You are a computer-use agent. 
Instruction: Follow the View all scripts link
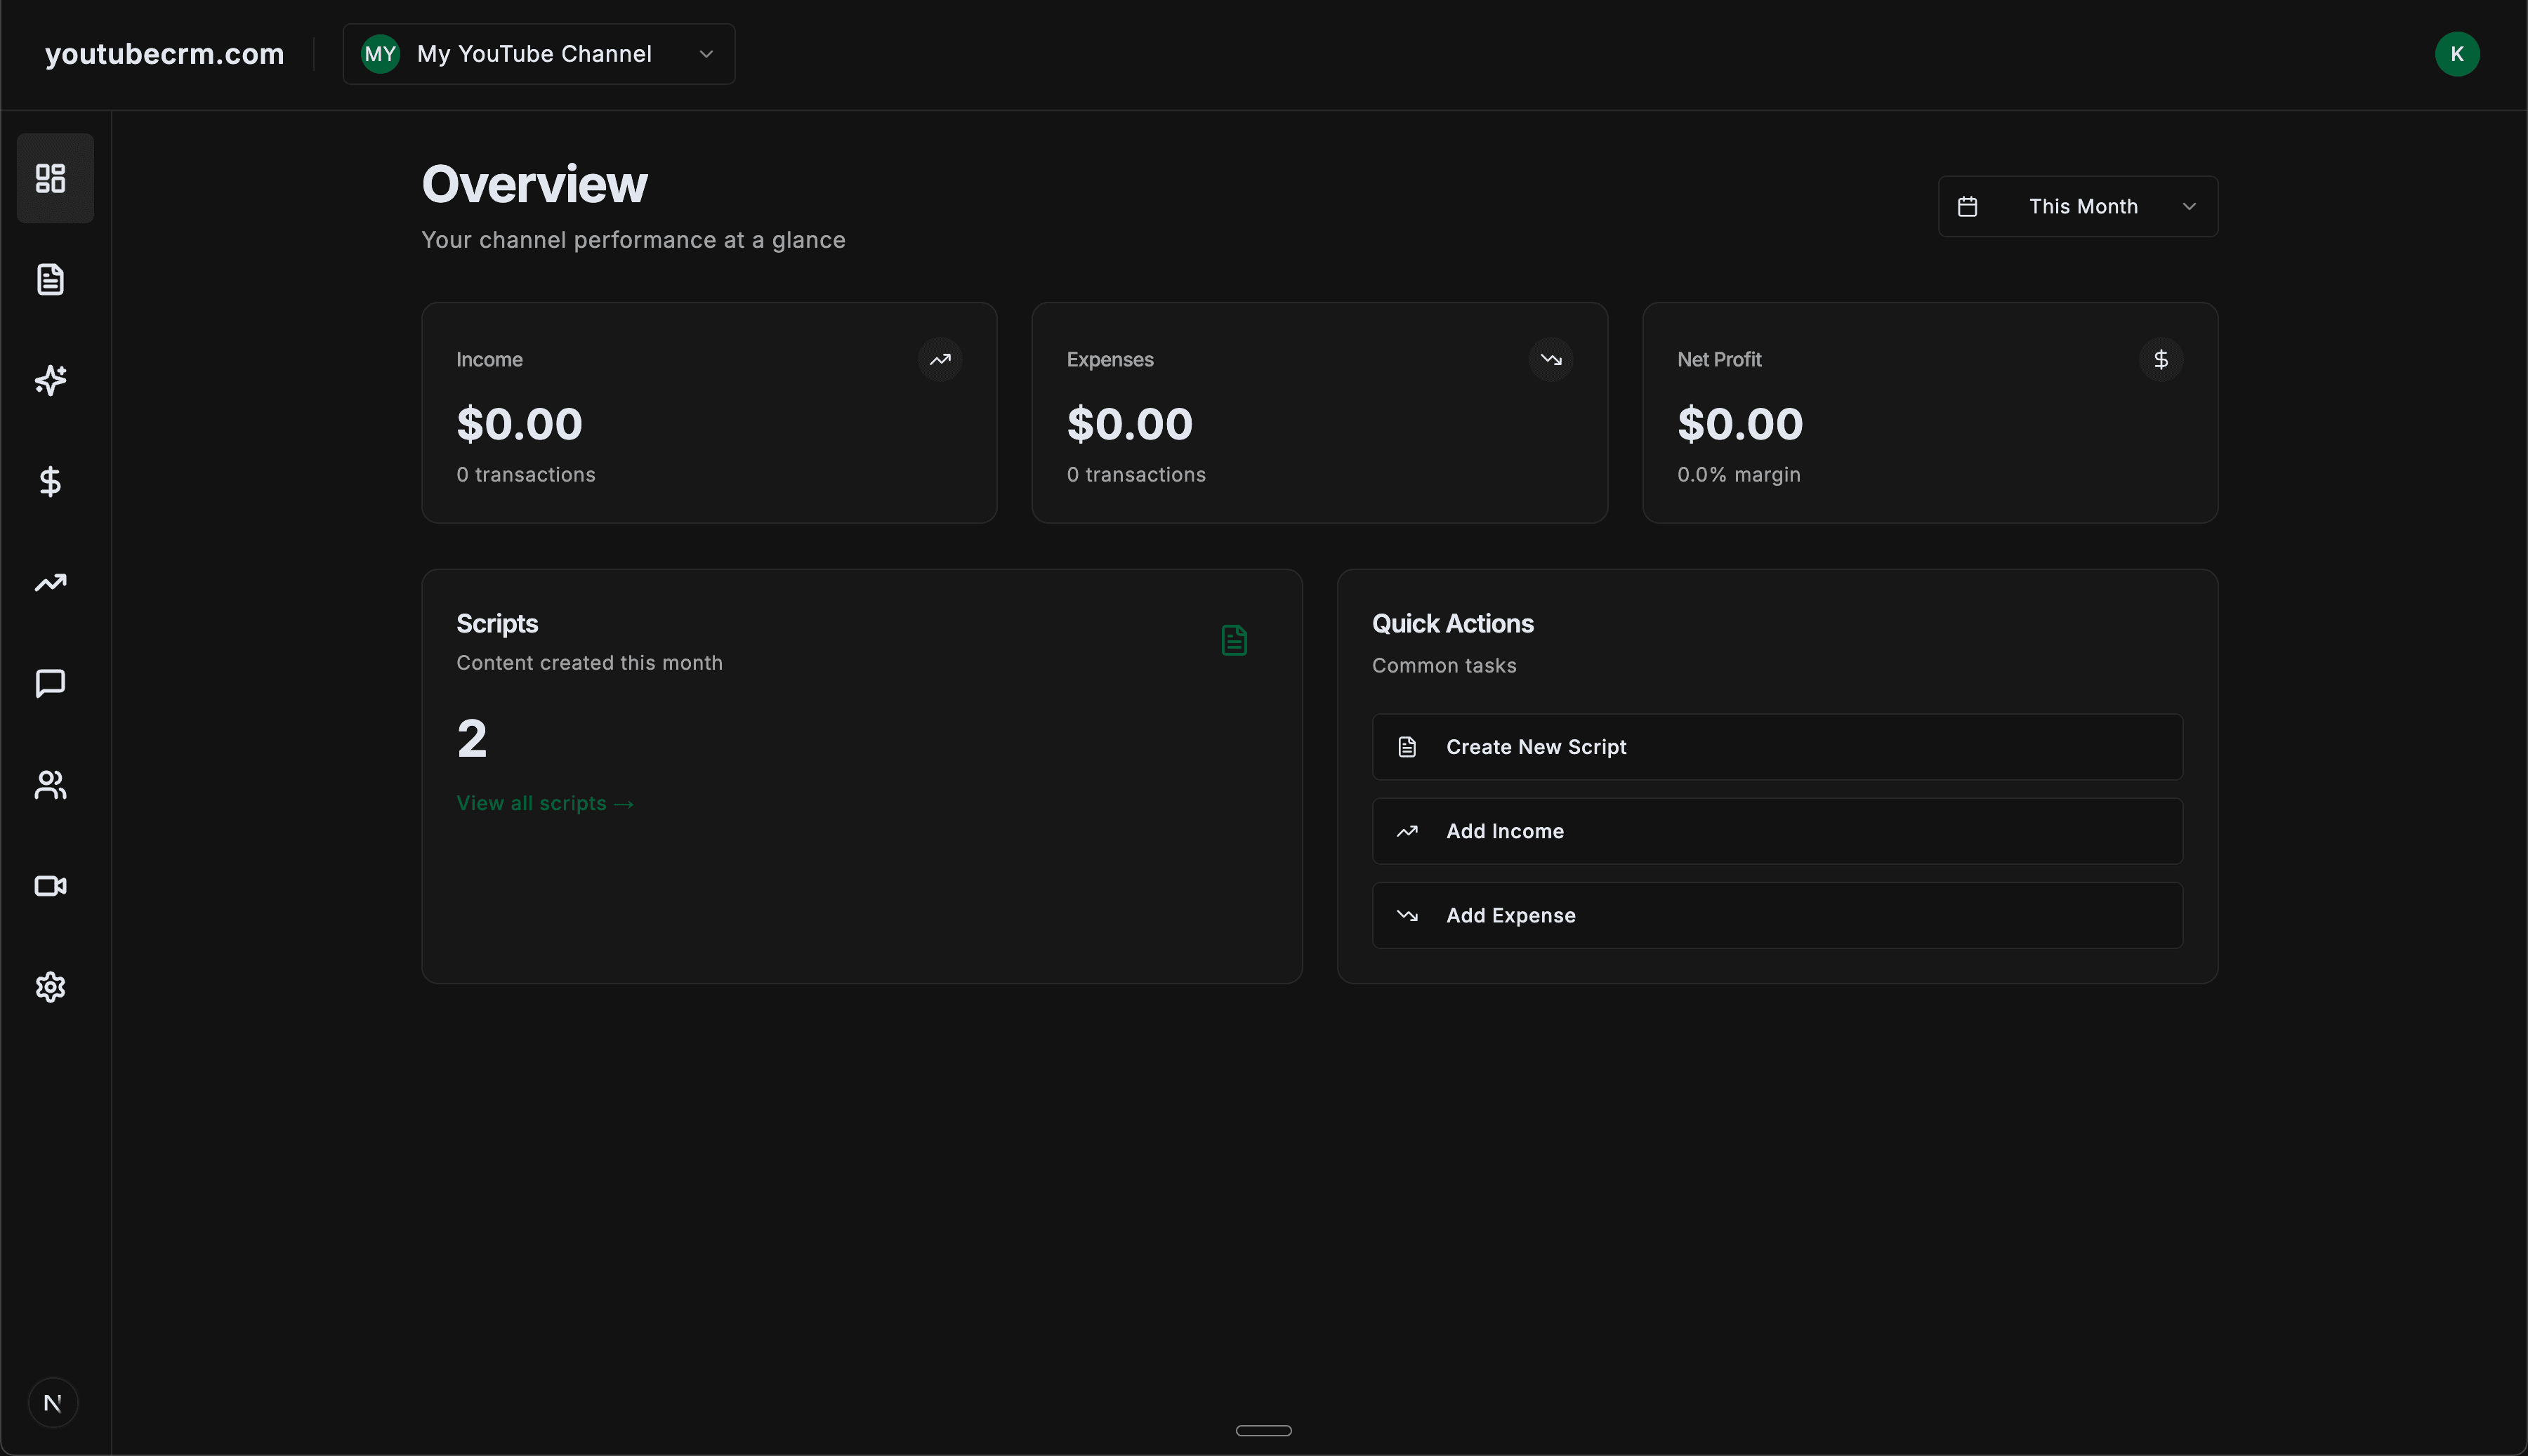click(x=545, y=802)
